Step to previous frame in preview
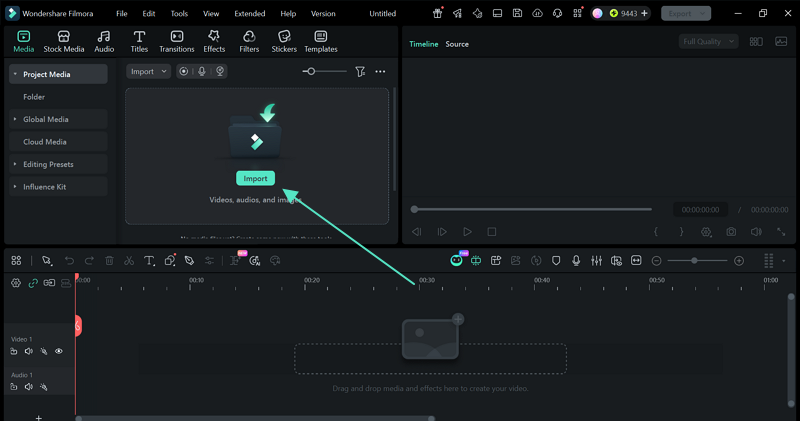Viewport: 800px width, 421px height. (x=416, y=232)
